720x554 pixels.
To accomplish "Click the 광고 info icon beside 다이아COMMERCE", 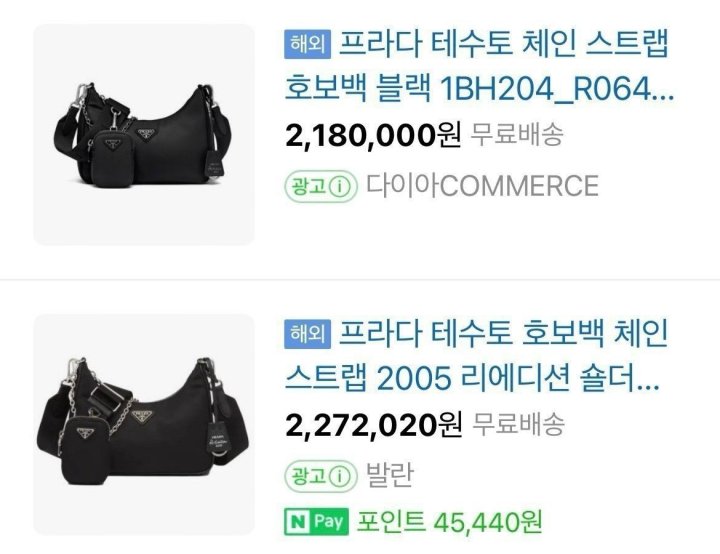I will coord(340,187).
